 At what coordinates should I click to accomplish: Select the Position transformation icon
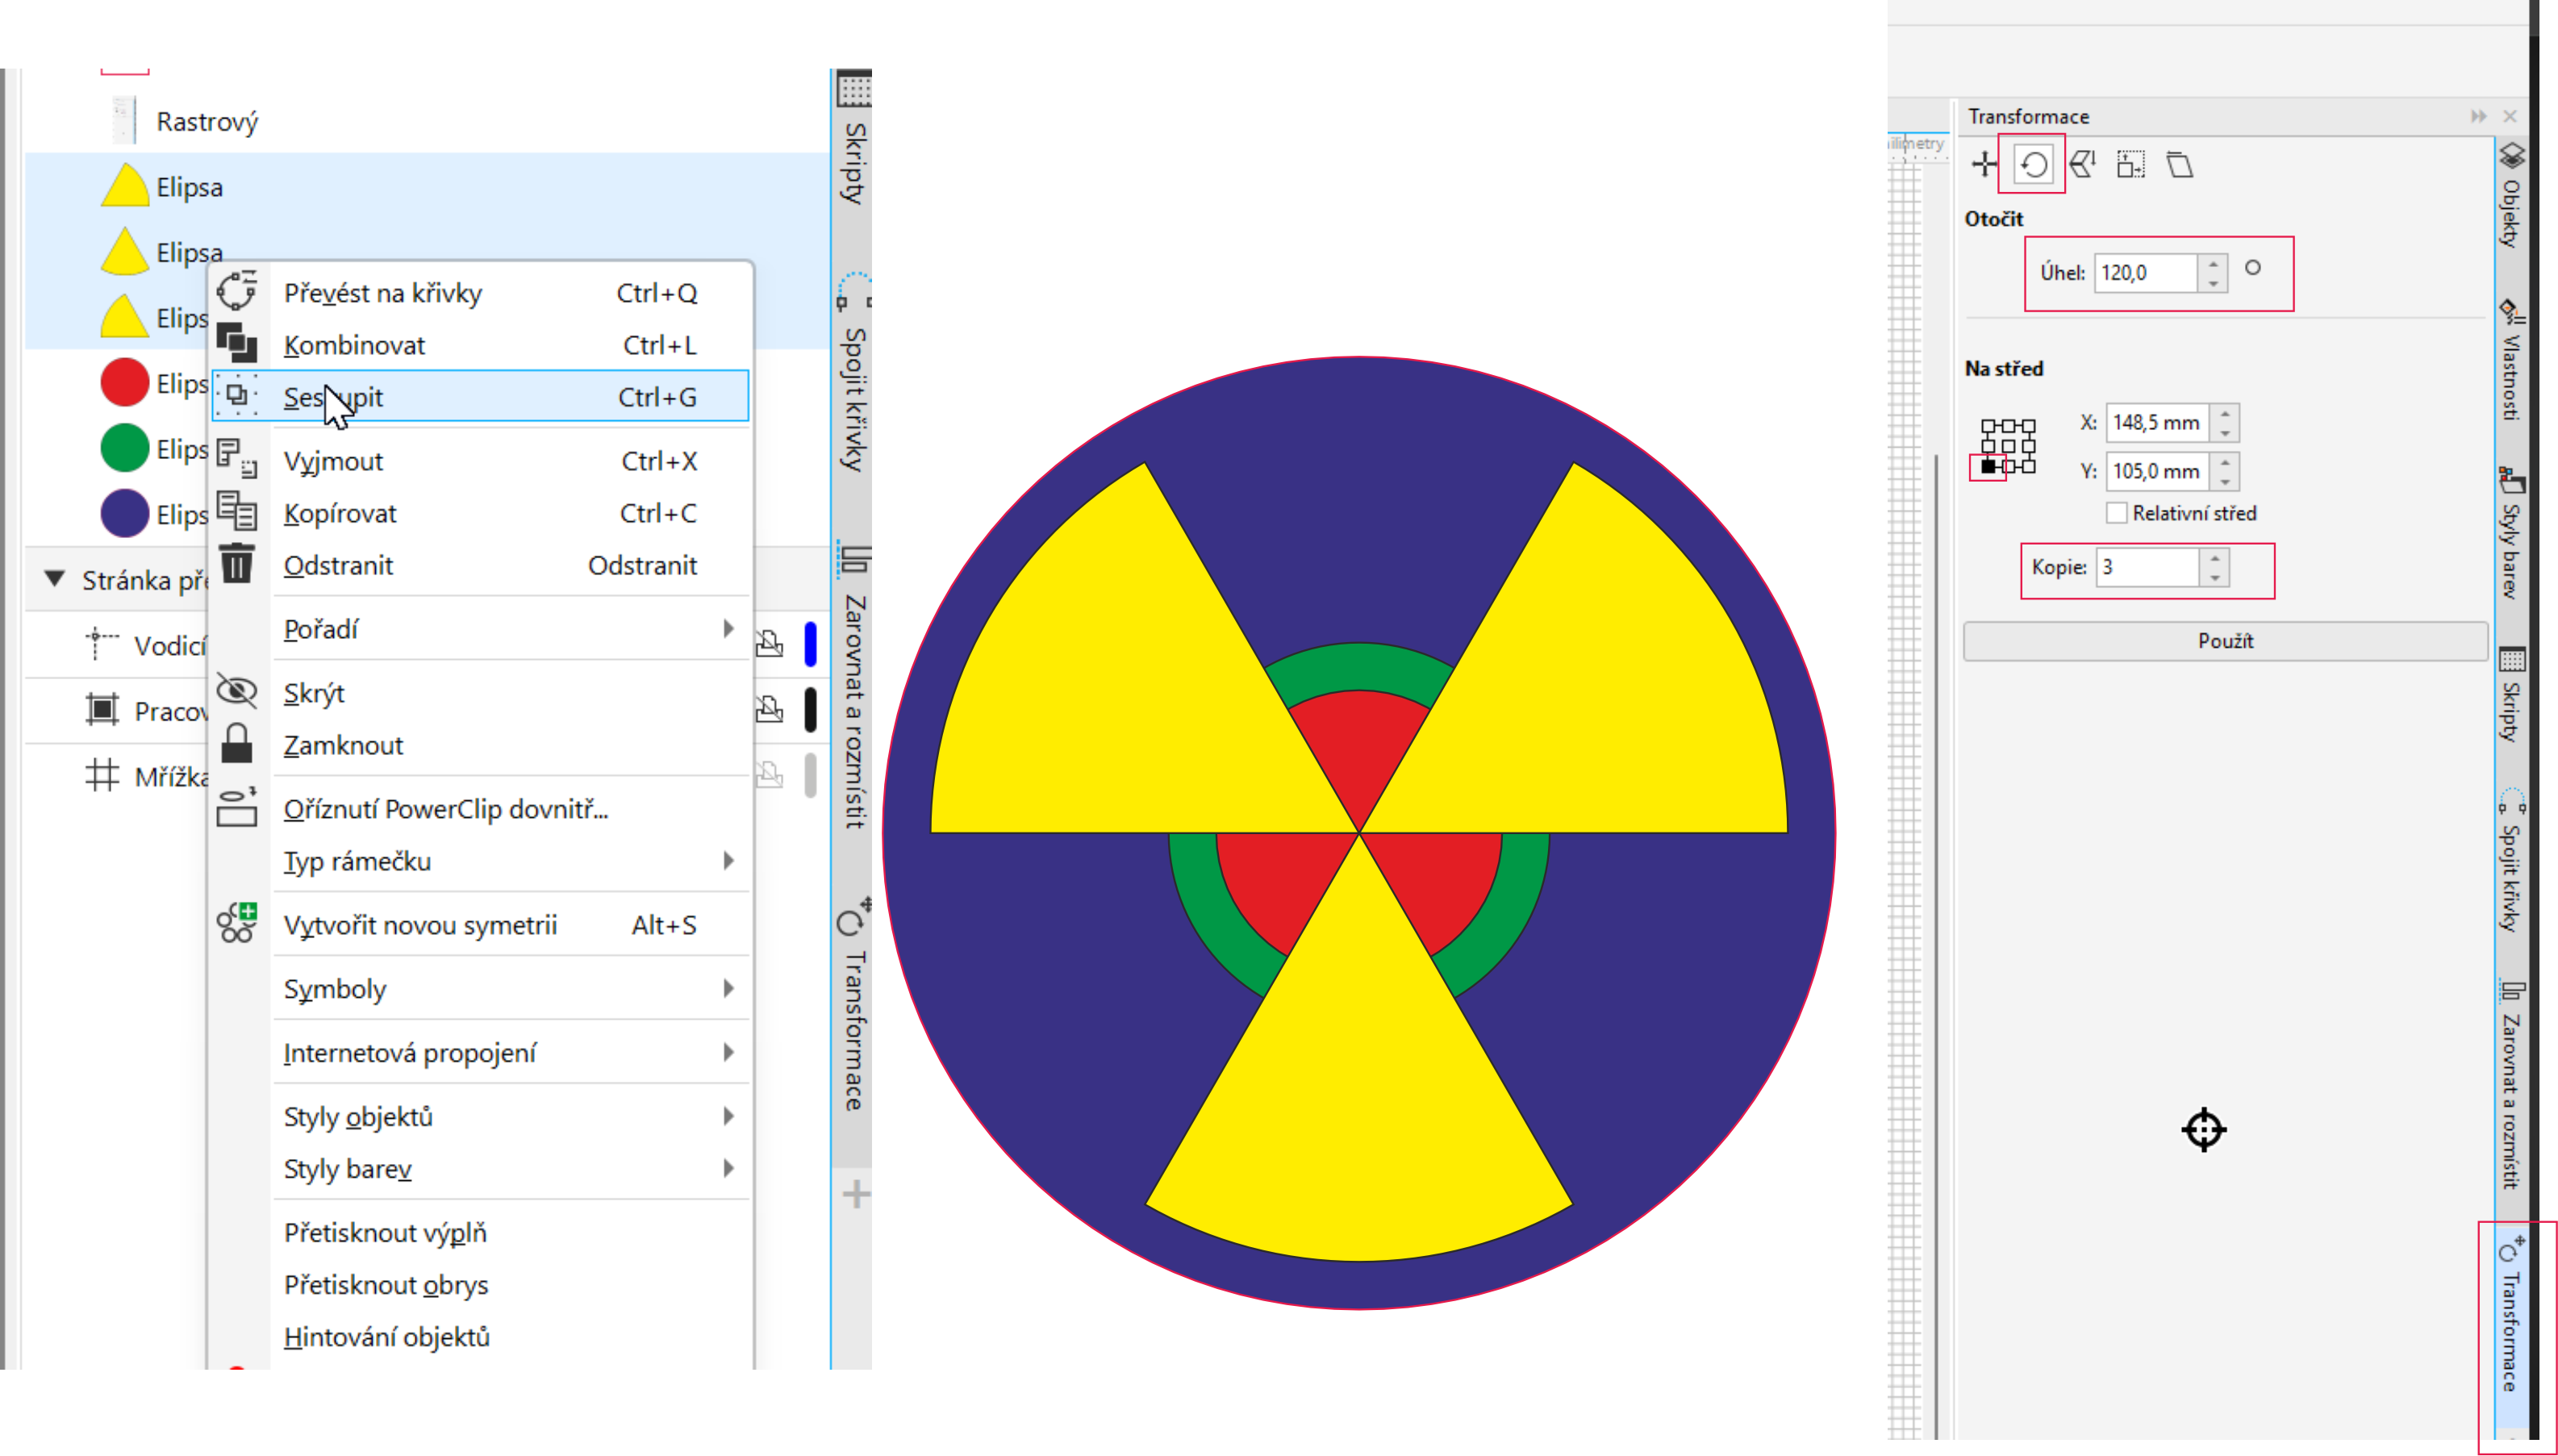point(1984,164)
